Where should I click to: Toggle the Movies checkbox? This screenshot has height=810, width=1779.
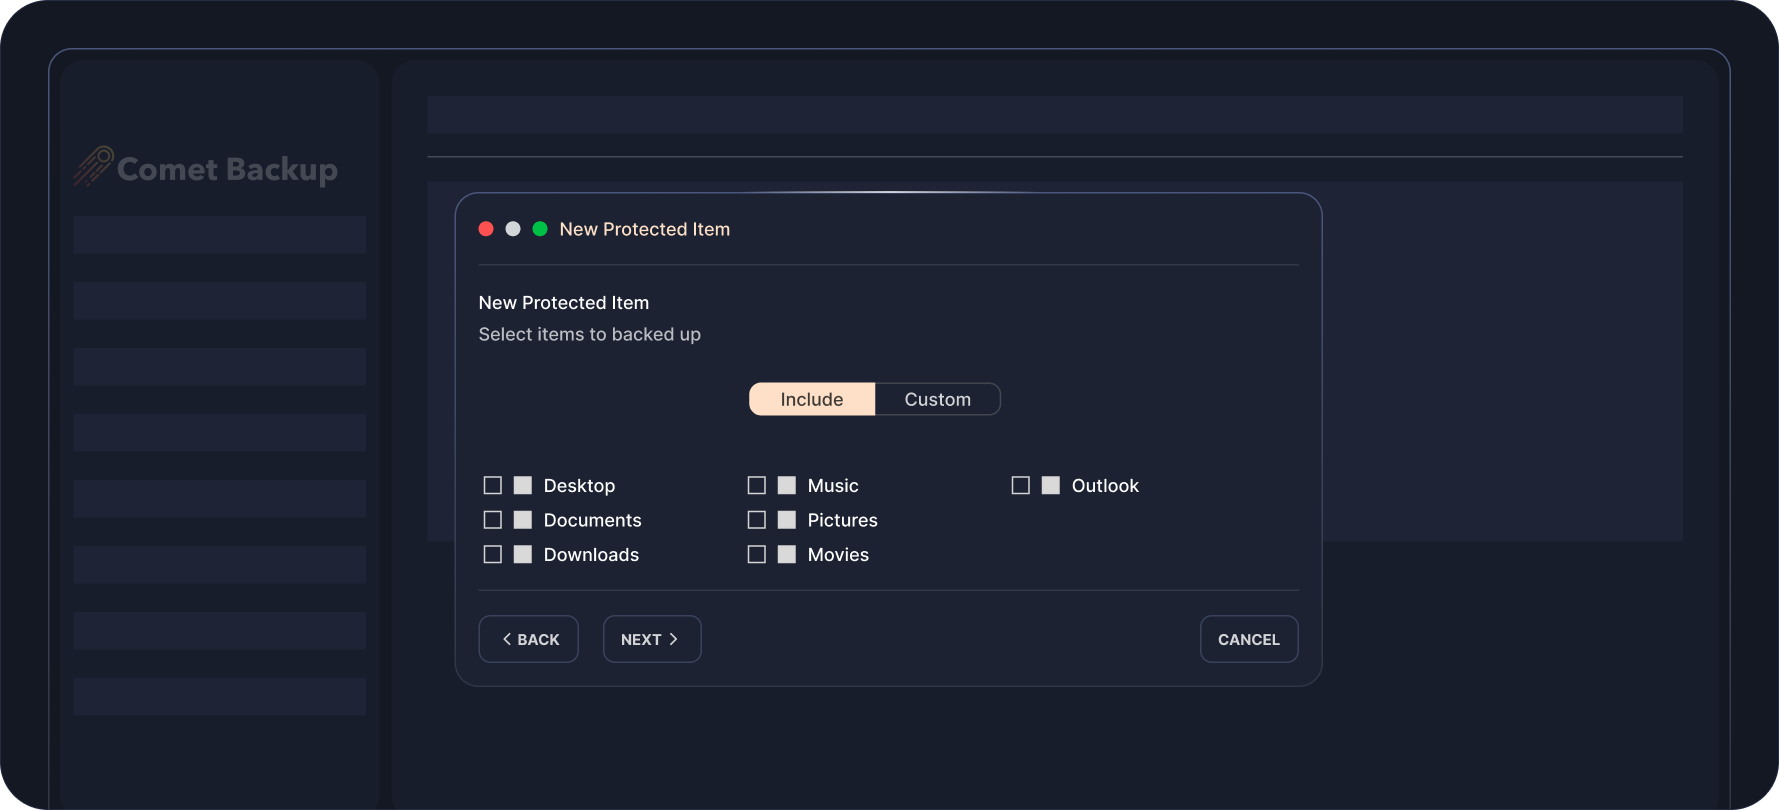click(x=757, y=554)
